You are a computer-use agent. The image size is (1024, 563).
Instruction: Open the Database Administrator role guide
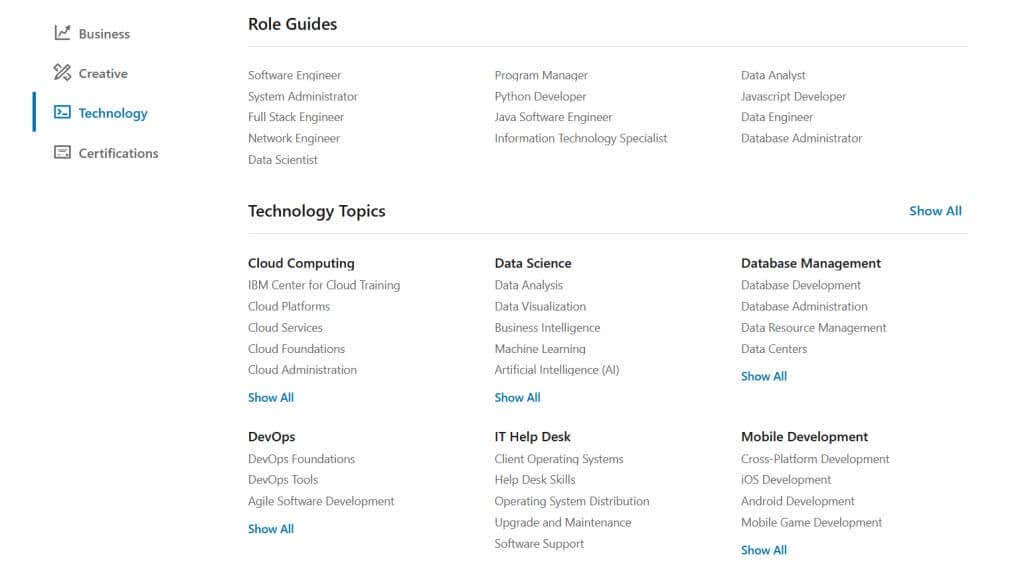click(x=801, y=139)
